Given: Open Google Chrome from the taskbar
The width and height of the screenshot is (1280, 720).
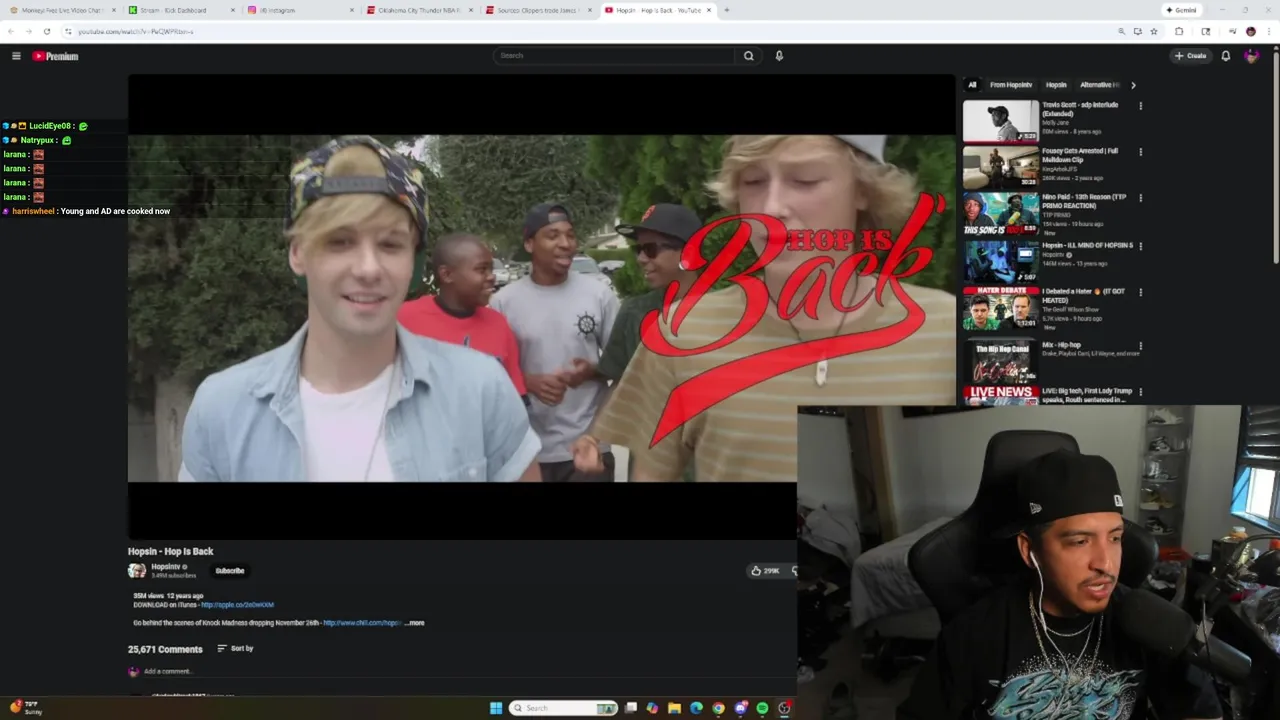Looking at the screenshot, I should 718,708.
